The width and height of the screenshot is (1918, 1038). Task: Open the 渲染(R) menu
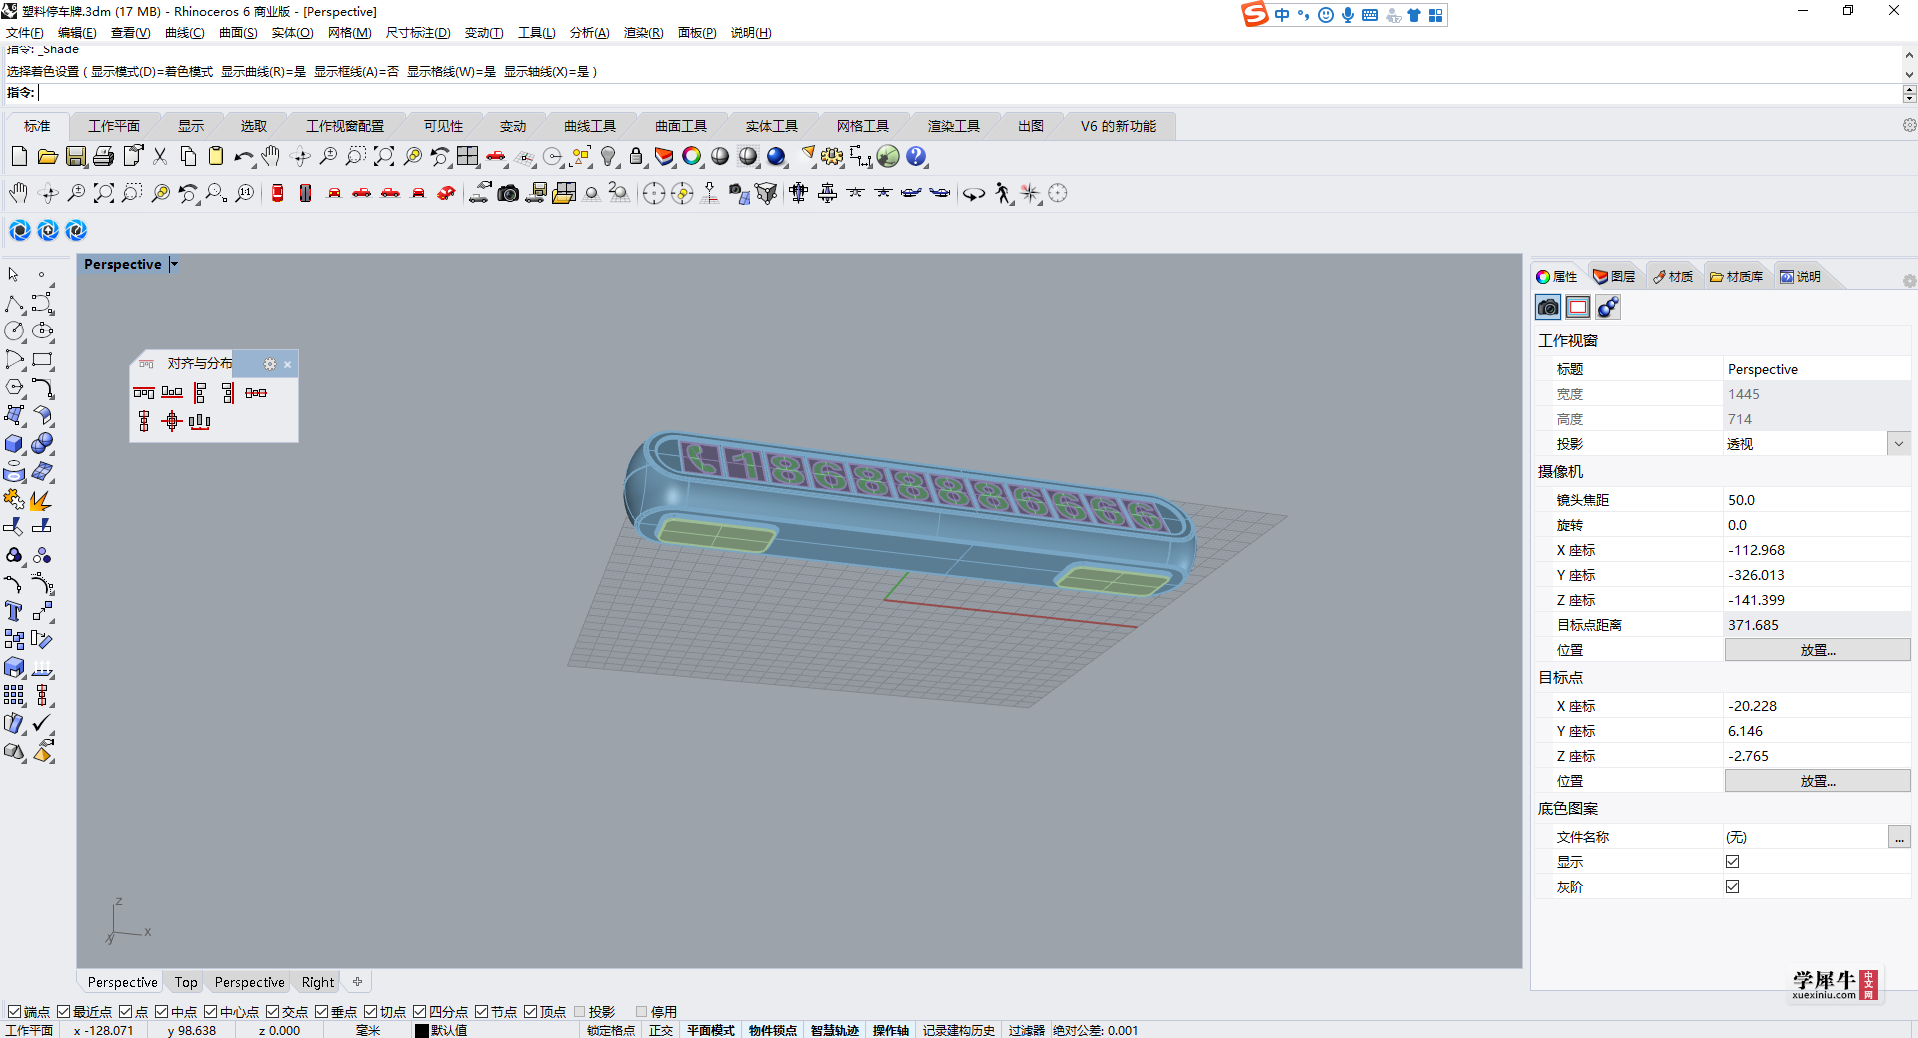[643, 33]
